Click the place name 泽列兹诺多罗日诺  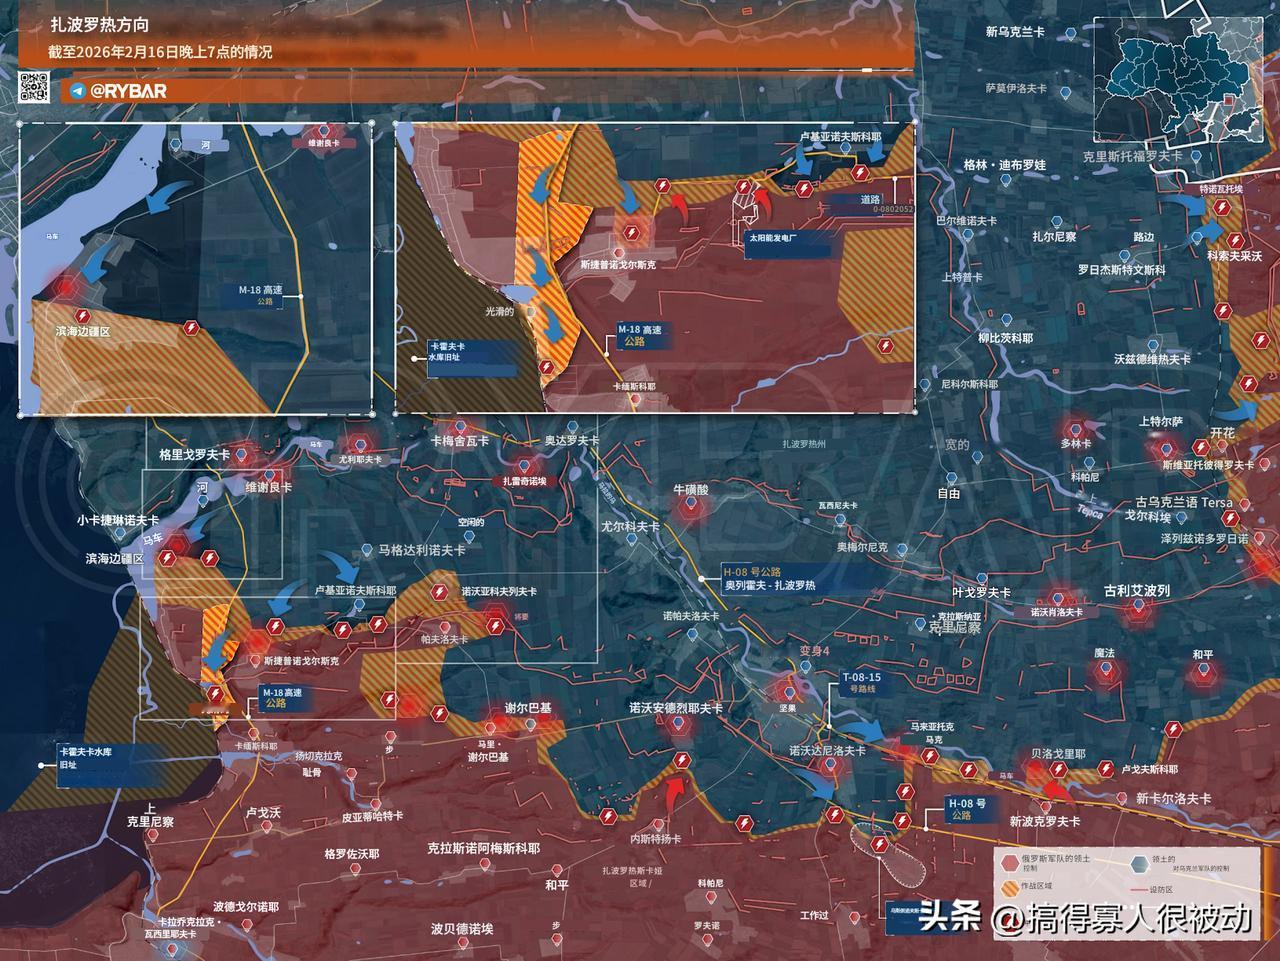coord(1204,538)
